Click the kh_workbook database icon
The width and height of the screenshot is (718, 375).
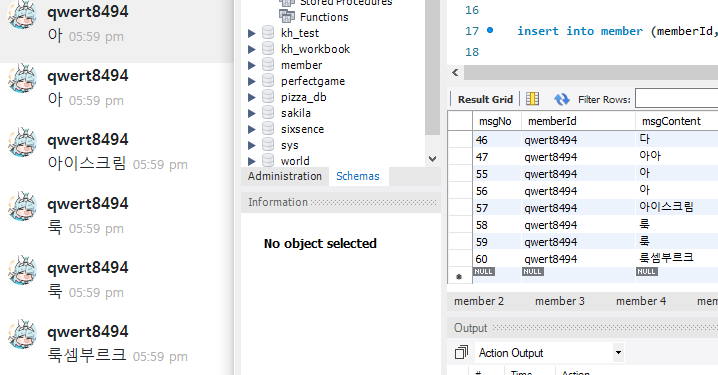pos(268,49)
